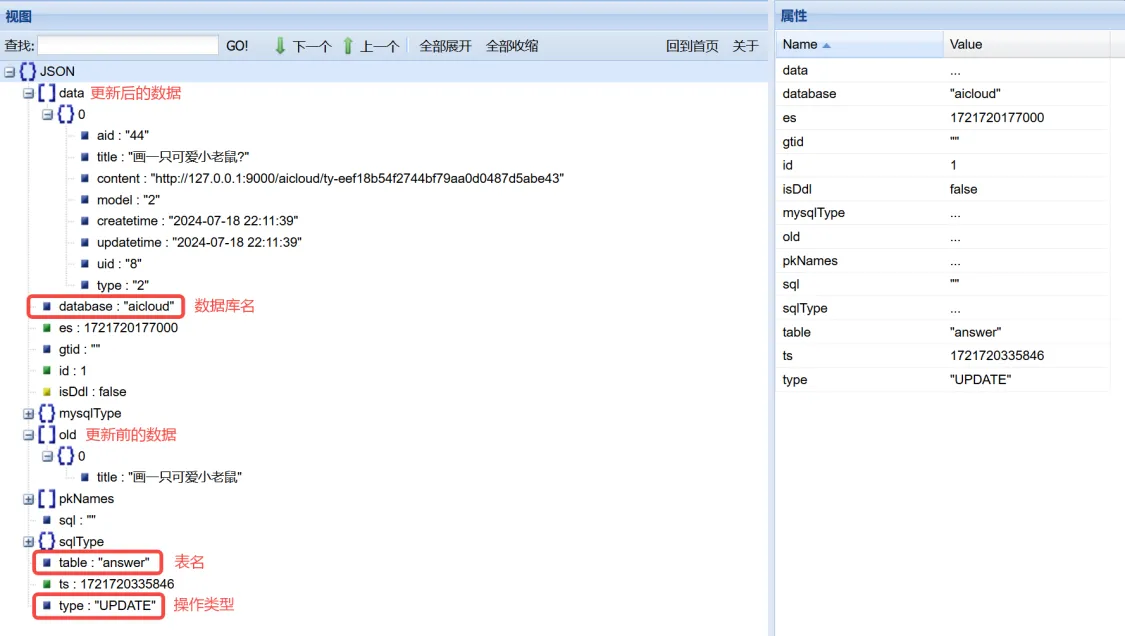This screenshot has height=636, width=1125.
Task: Open the 回到首页 link
Action: tap(692, 46)
